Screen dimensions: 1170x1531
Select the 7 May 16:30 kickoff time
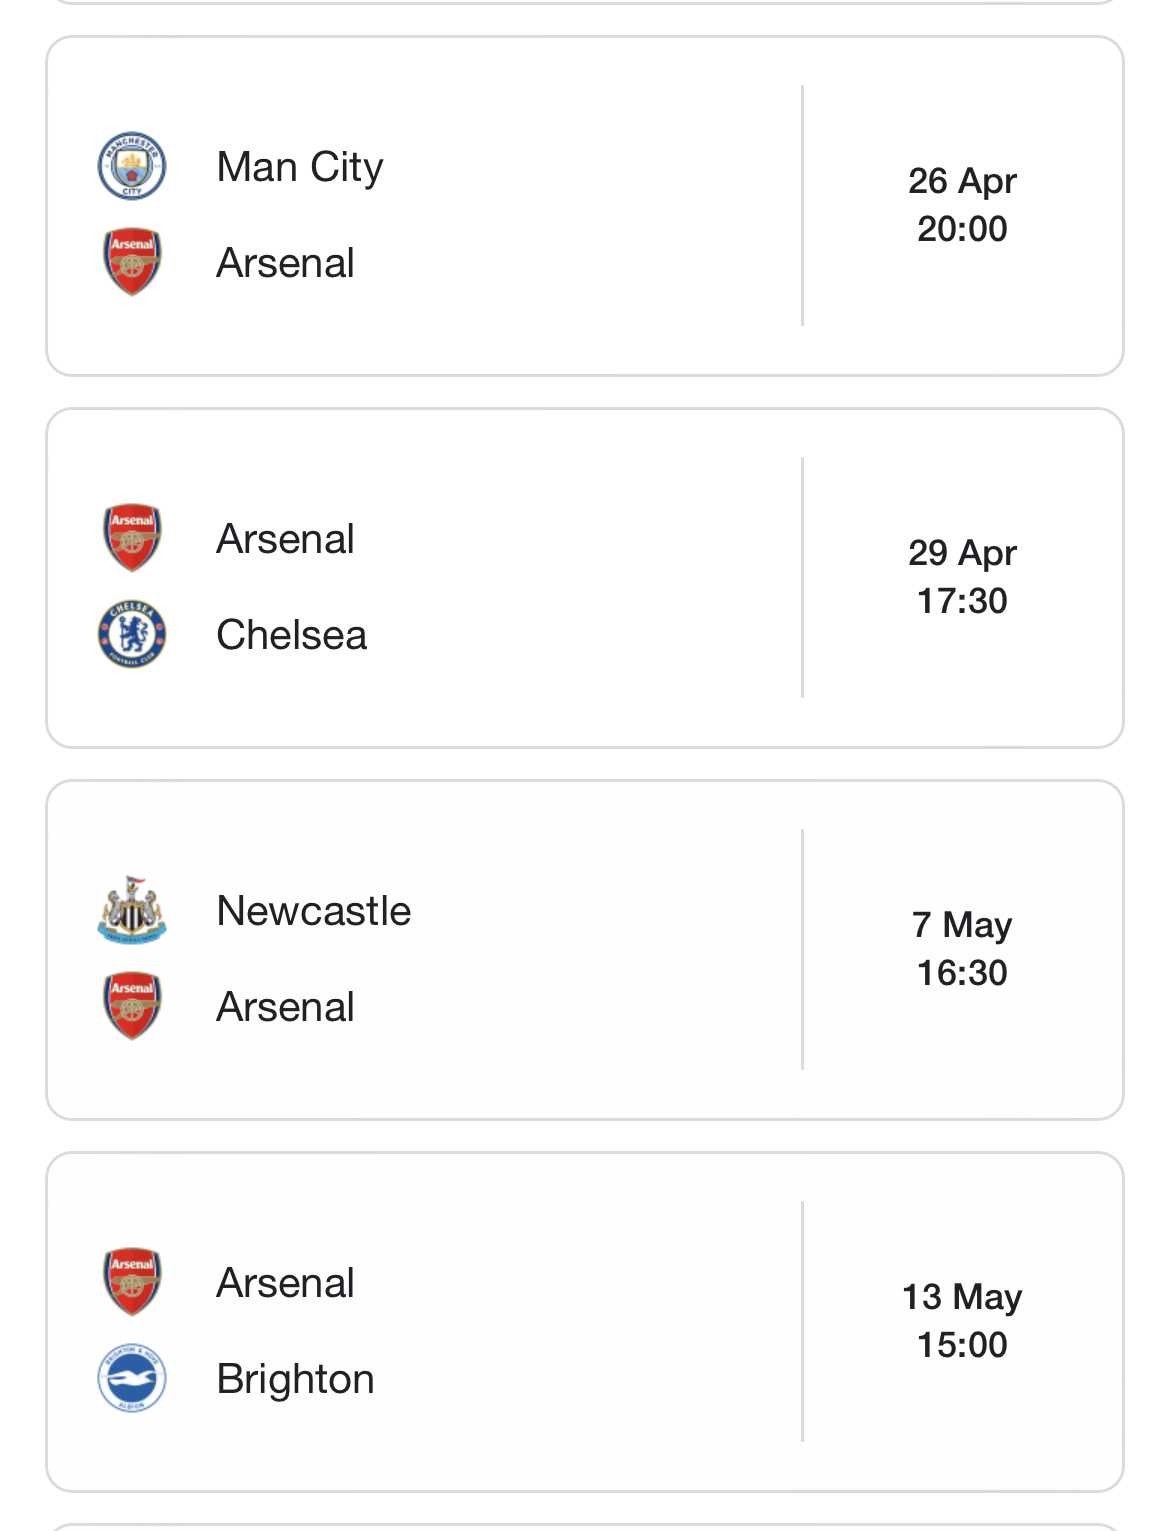pos(962,949)
